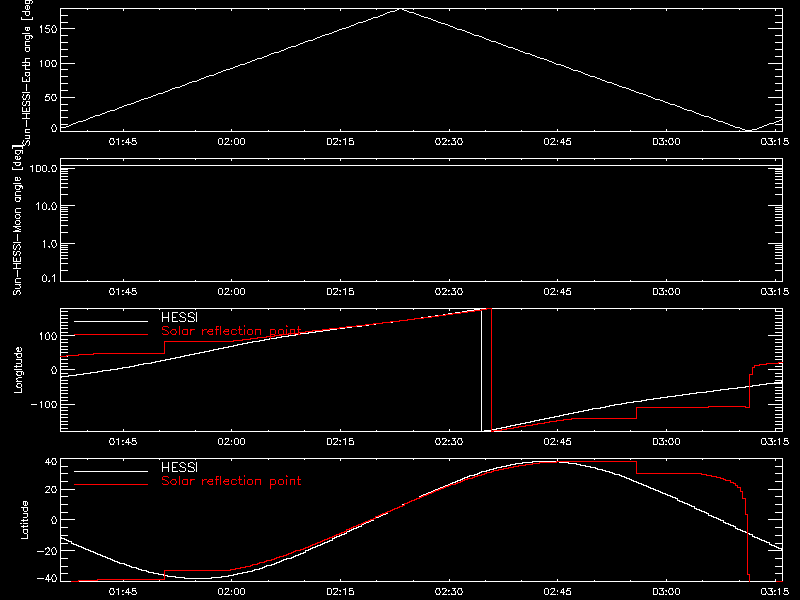Select the HESSI legend label in Longitude plot
Viewport: 800px width, 600px height.
tap(179, 318)
